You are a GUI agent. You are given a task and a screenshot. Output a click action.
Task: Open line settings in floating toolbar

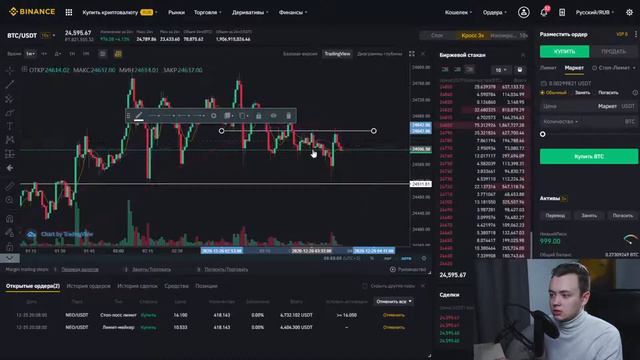(x=213, y=116)
